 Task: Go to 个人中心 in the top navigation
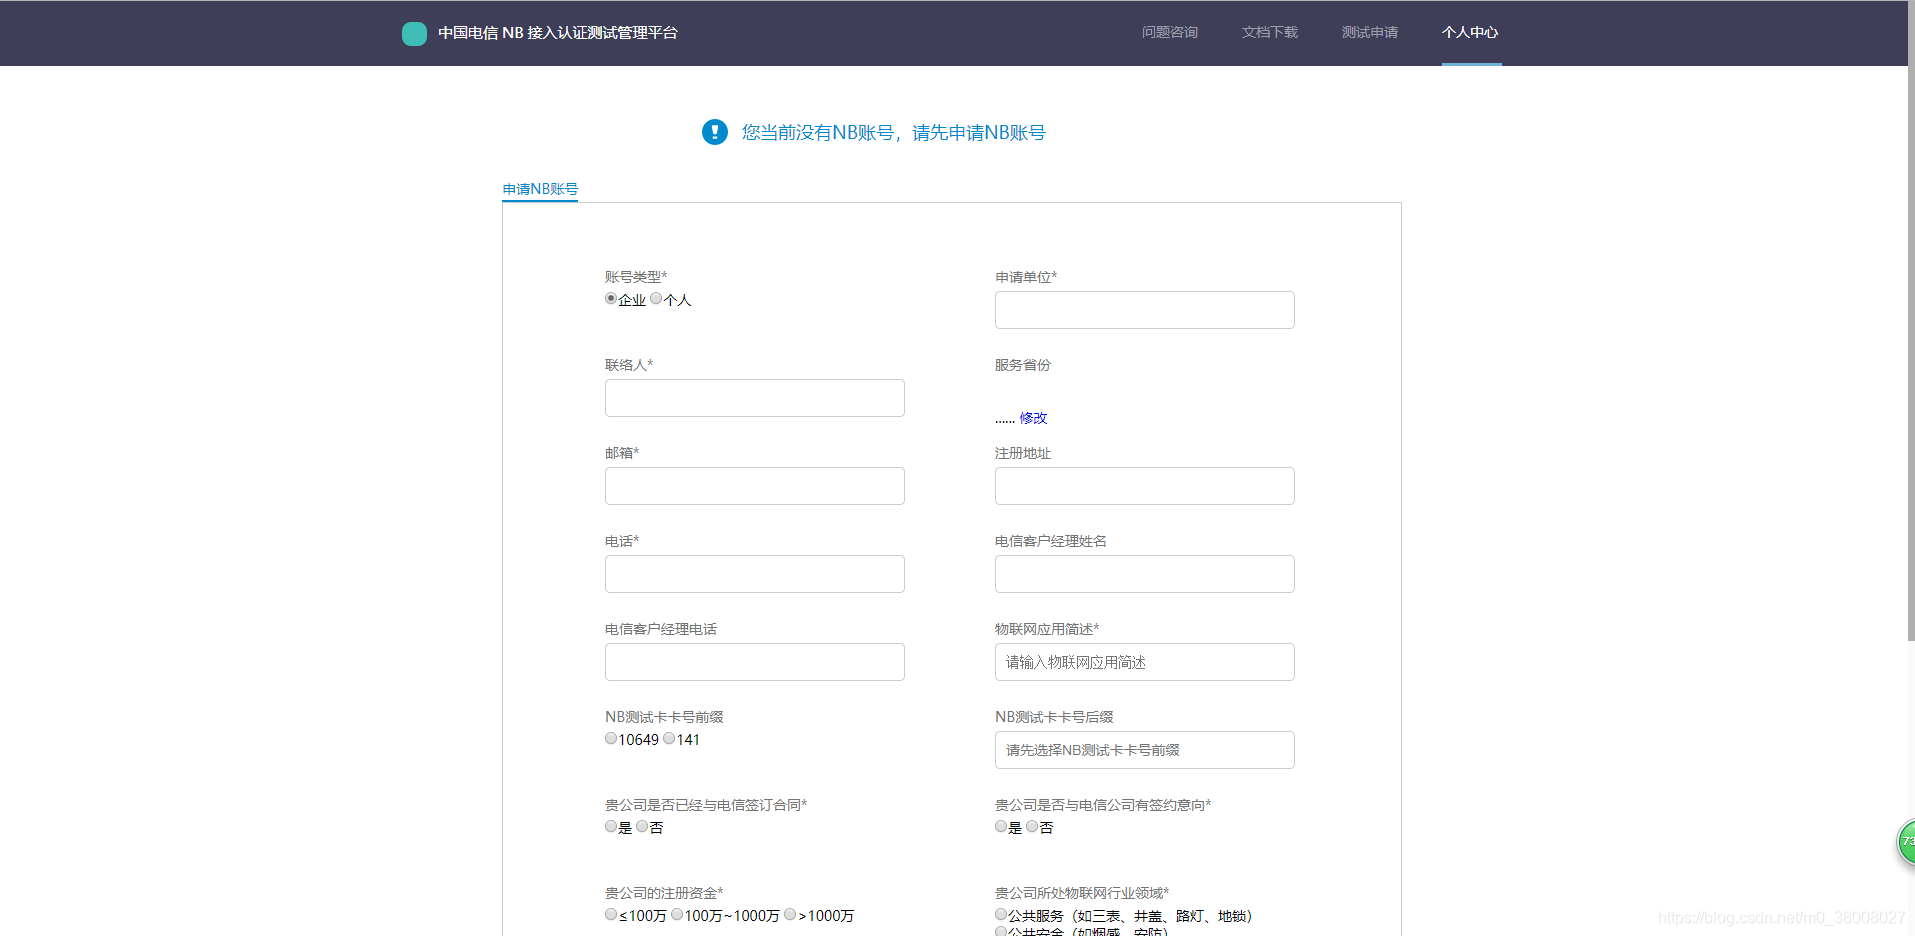pos(1470,33)
